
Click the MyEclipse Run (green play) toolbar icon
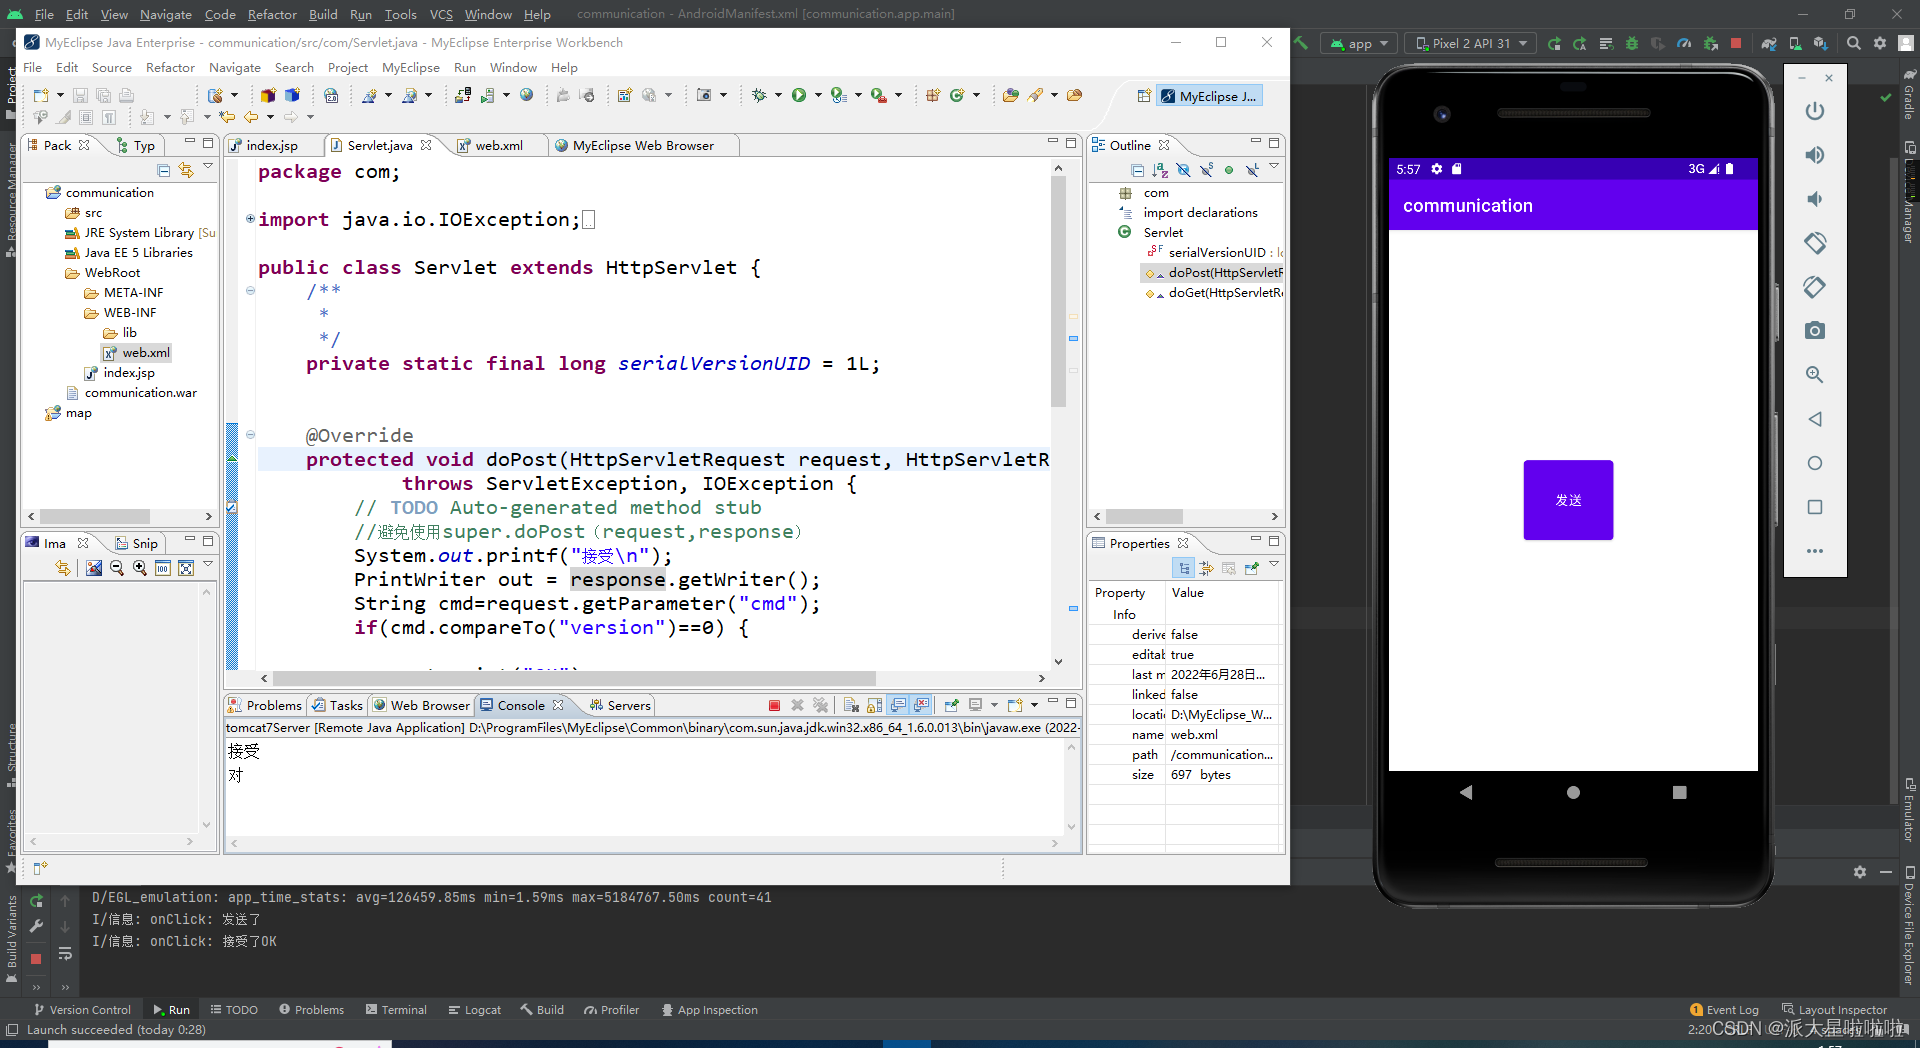coord(799,95)
